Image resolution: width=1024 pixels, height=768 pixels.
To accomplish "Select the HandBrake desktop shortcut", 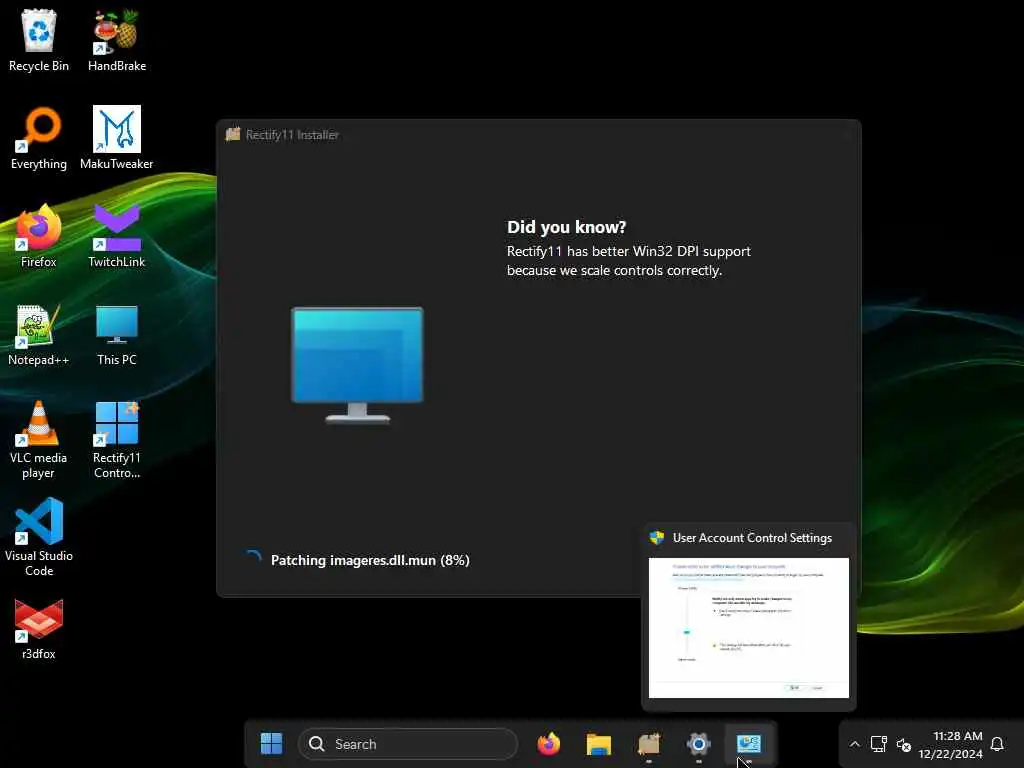I will coord(117,40).
